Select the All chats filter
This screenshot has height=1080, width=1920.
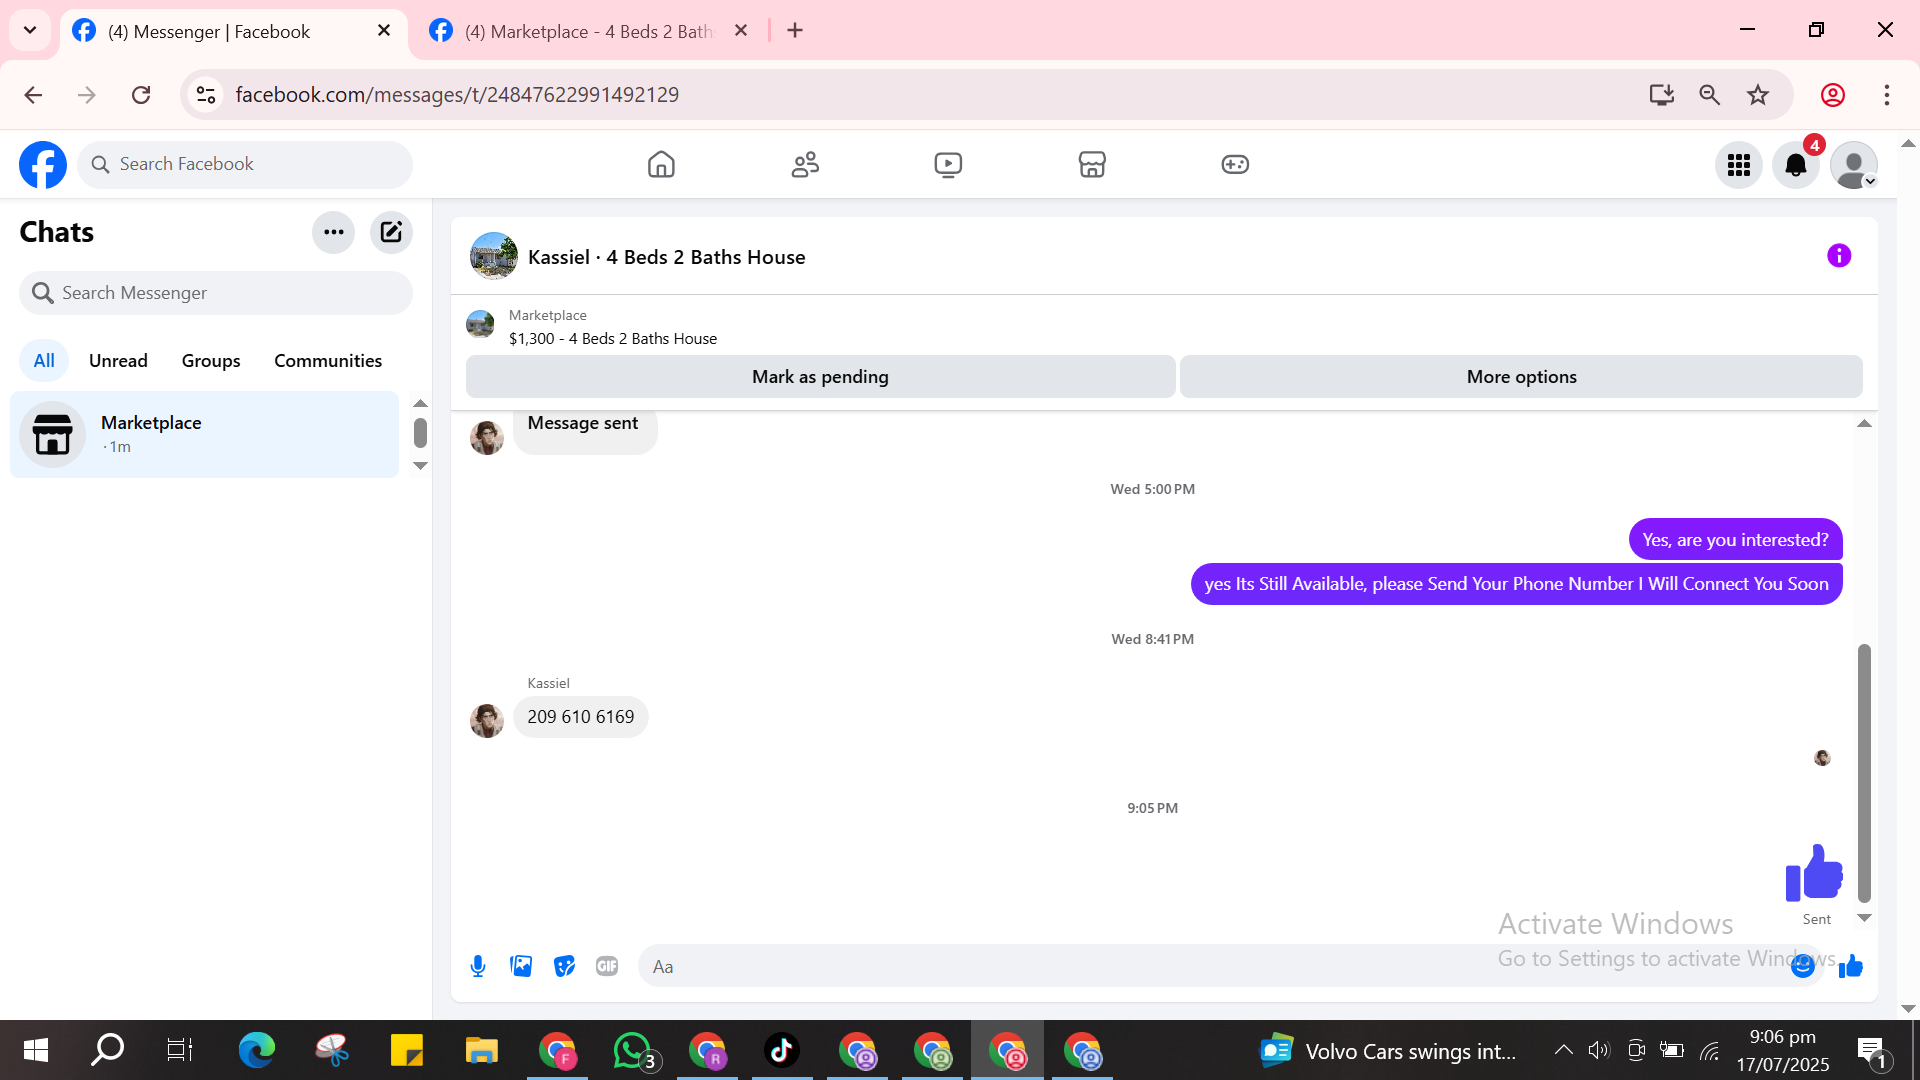pos(44,361)
